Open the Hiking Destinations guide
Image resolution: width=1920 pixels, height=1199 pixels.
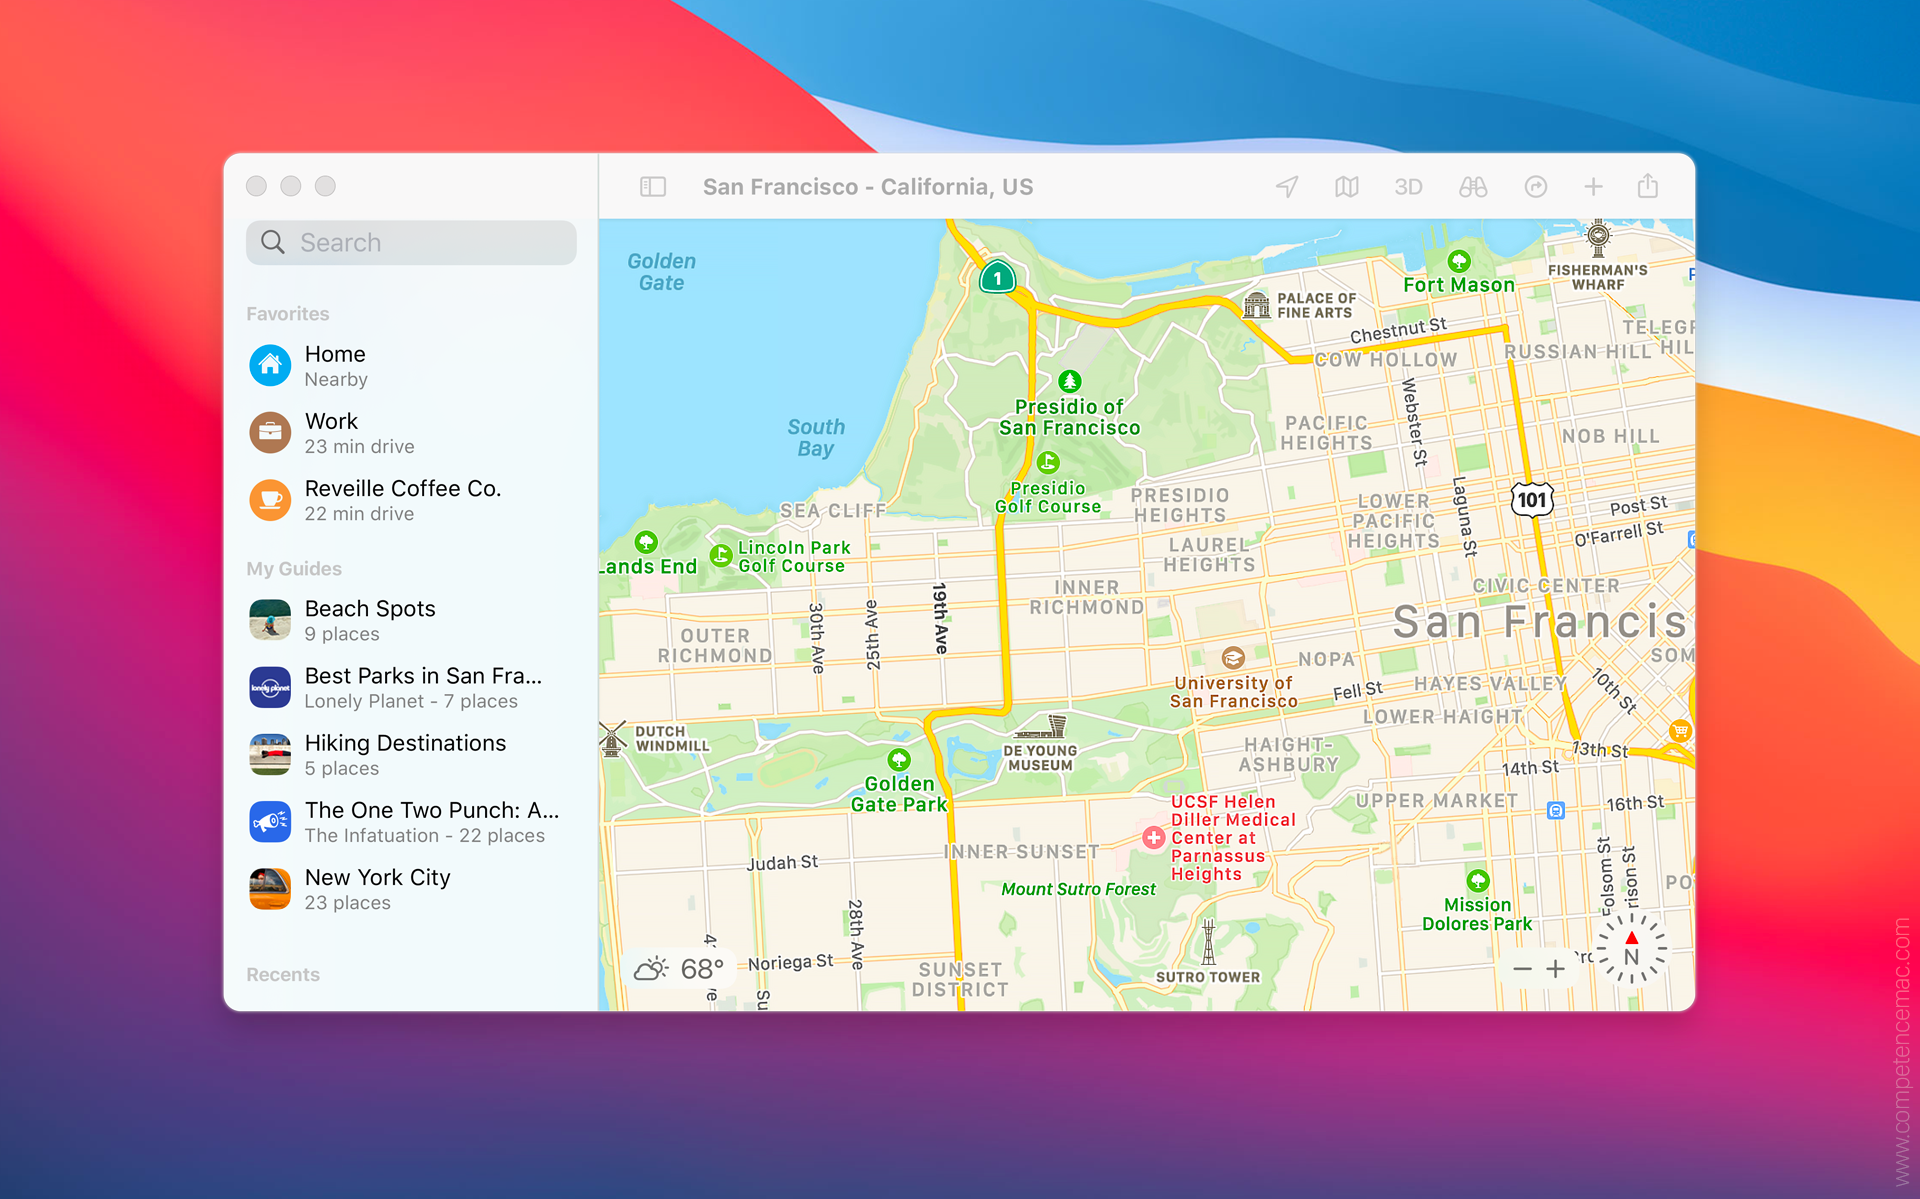[x=405, y=755]
